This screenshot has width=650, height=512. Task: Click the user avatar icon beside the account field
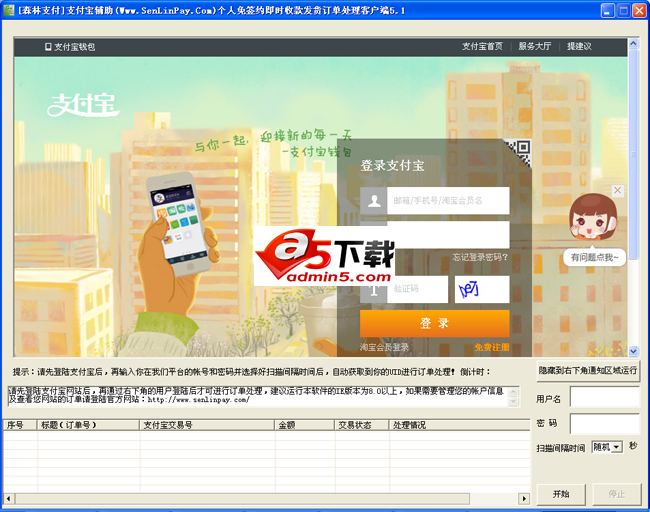coord(374,201)
